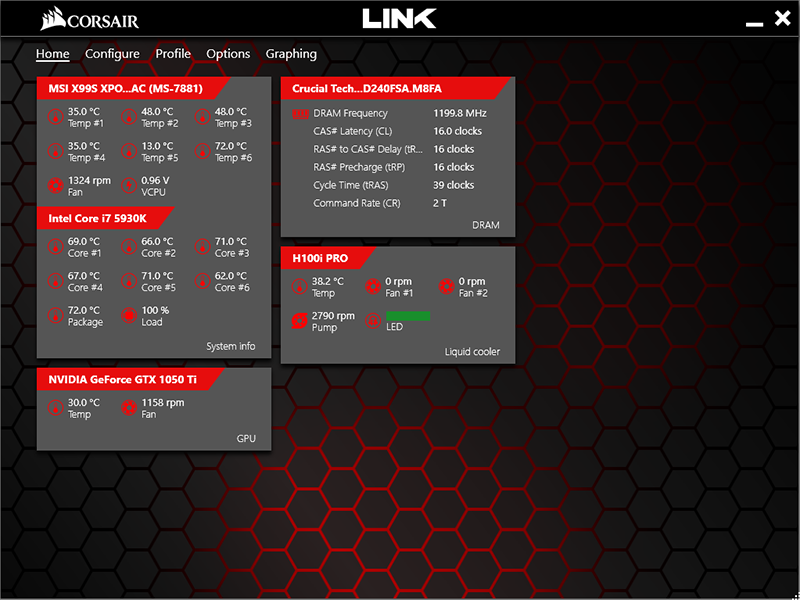Click the Core #1 temperature icon
The height and width of the screenshot is (600, 800).
coord(56,247)
